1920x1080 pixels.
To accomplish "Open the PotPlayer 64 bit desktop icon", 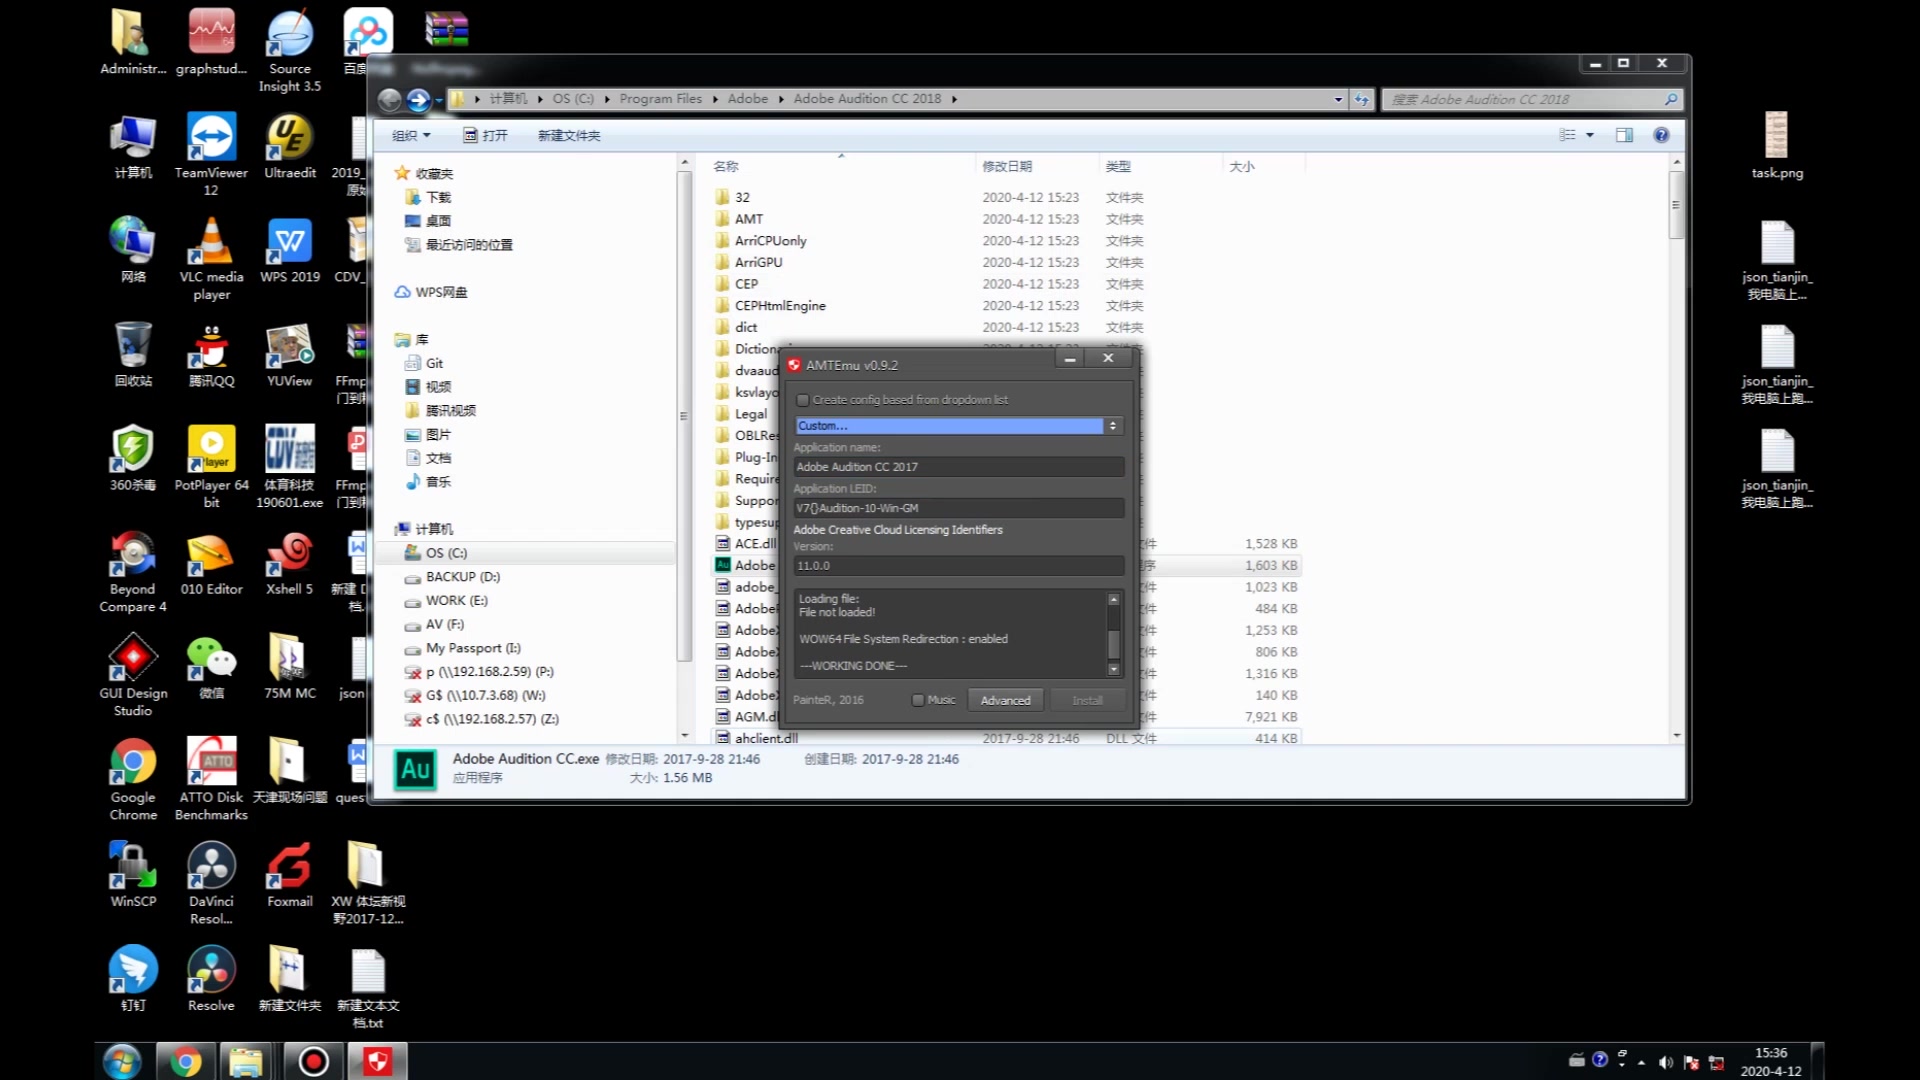I will click(211, 466).
